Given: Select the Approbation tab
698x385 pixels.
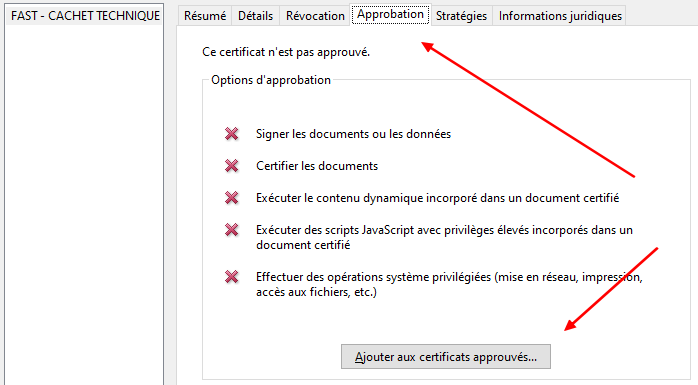Looking at the screenshot, I should pyautogui.click(x=390, y=14).
